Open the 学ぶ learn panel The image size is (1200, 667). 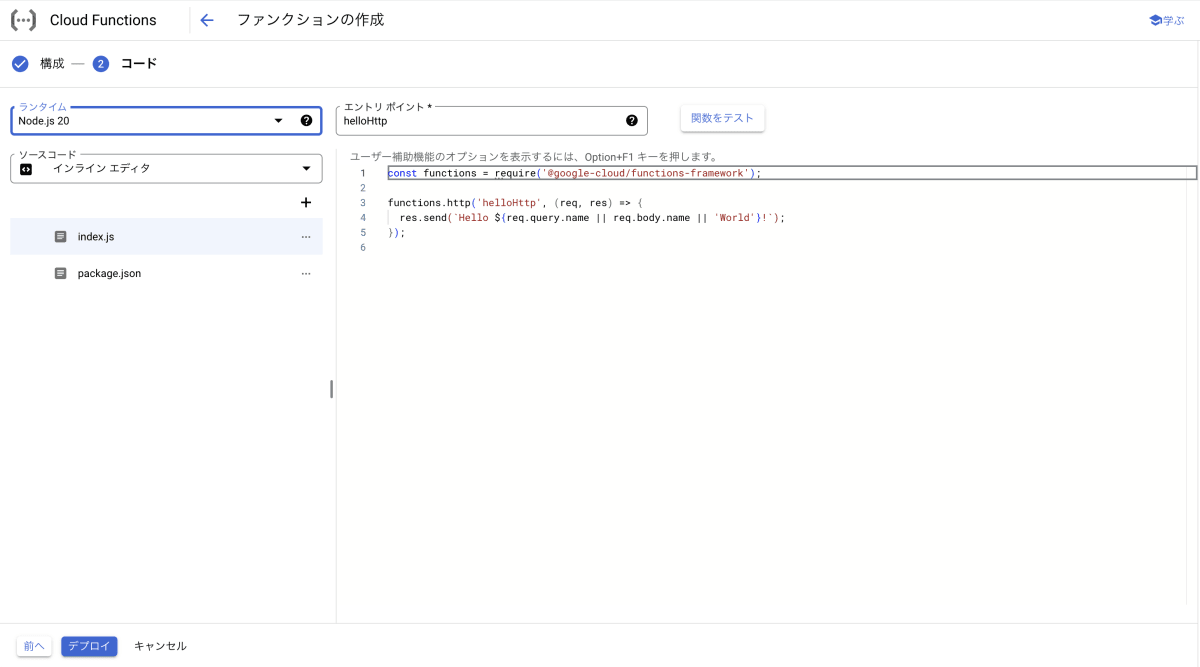pos(1166,20)
